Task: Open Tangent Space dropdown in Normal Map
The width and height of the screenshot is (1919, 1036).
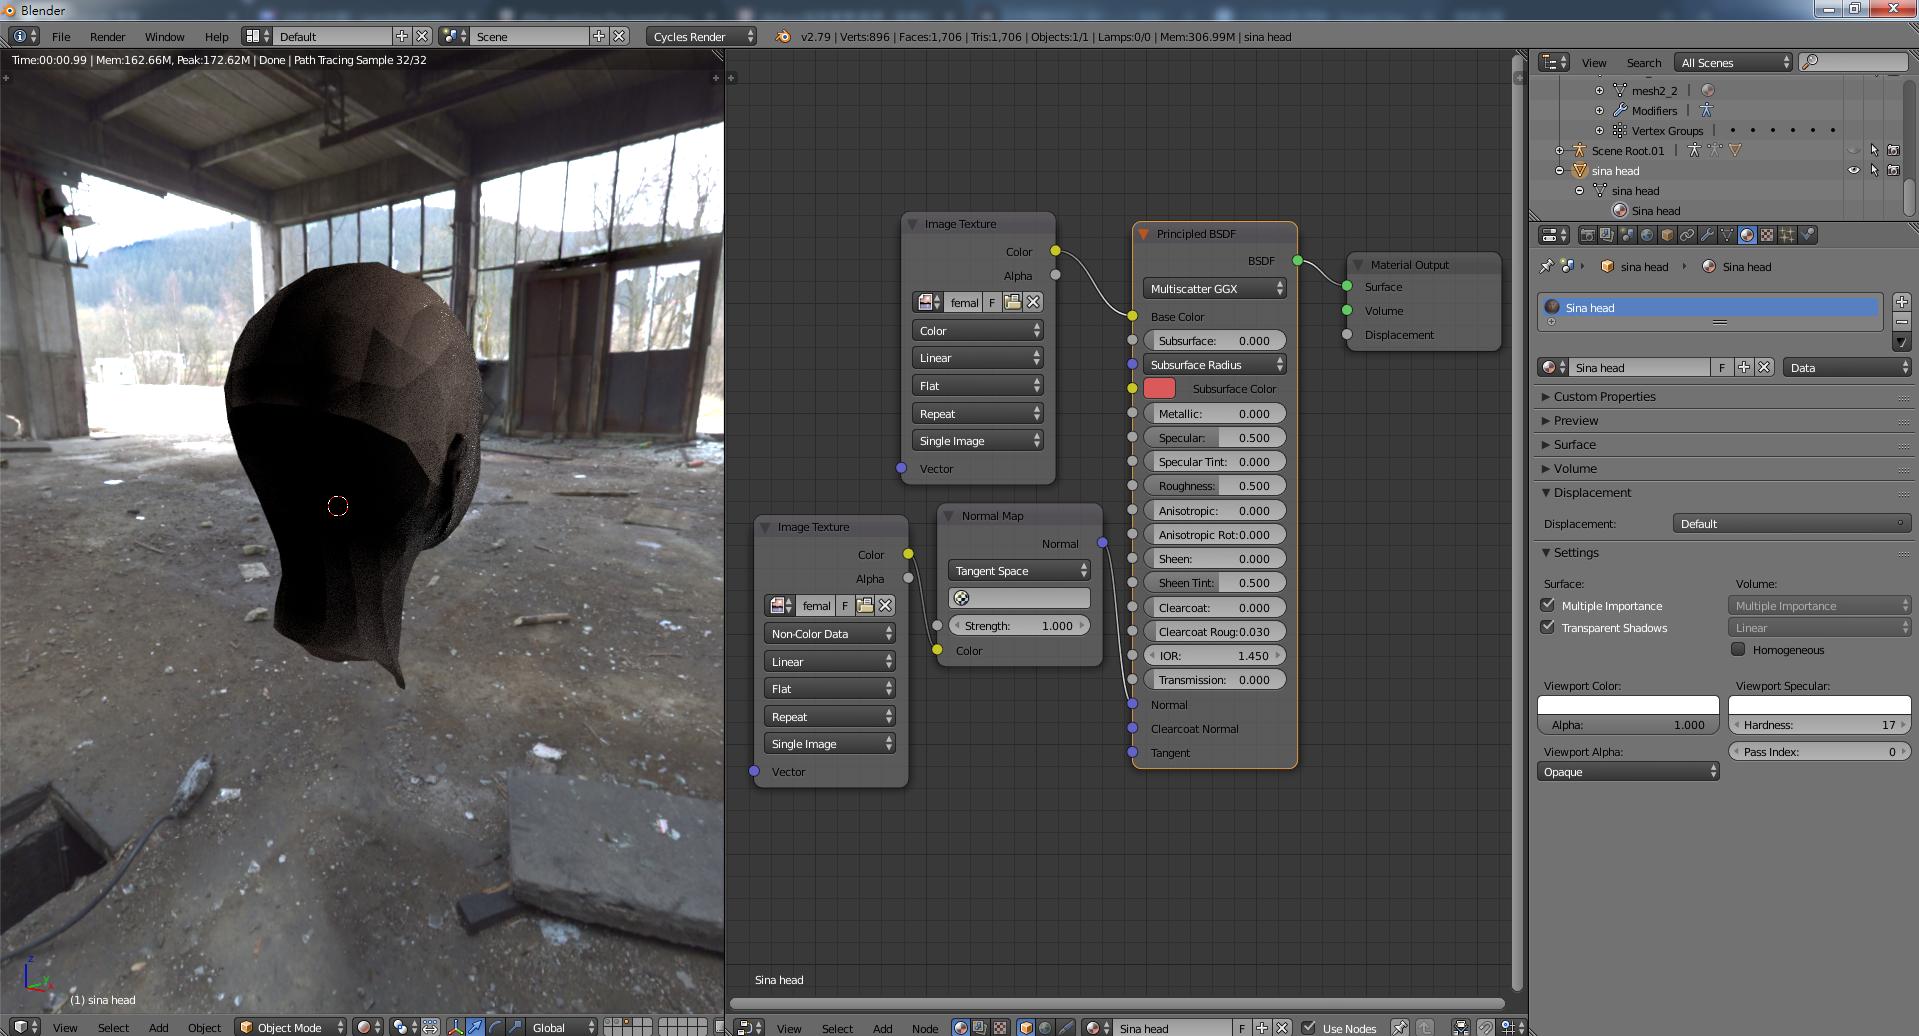Action: 1019,570
